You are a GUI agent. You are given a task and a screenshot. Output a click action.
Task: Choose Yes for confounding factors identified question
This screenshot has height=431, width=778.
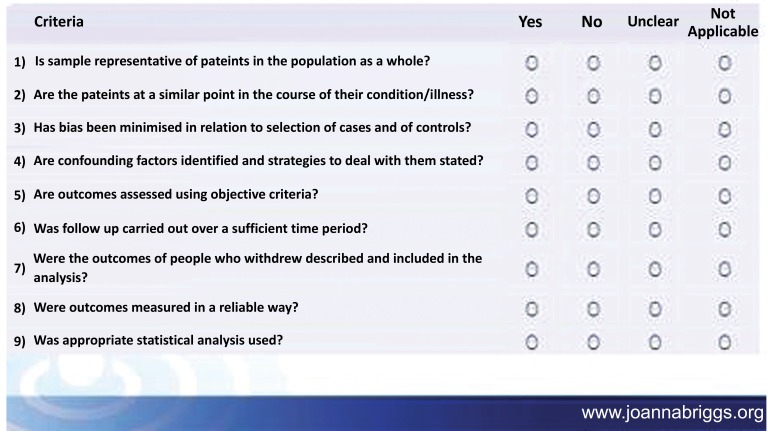pyautogui.click(x=531, y=162)
